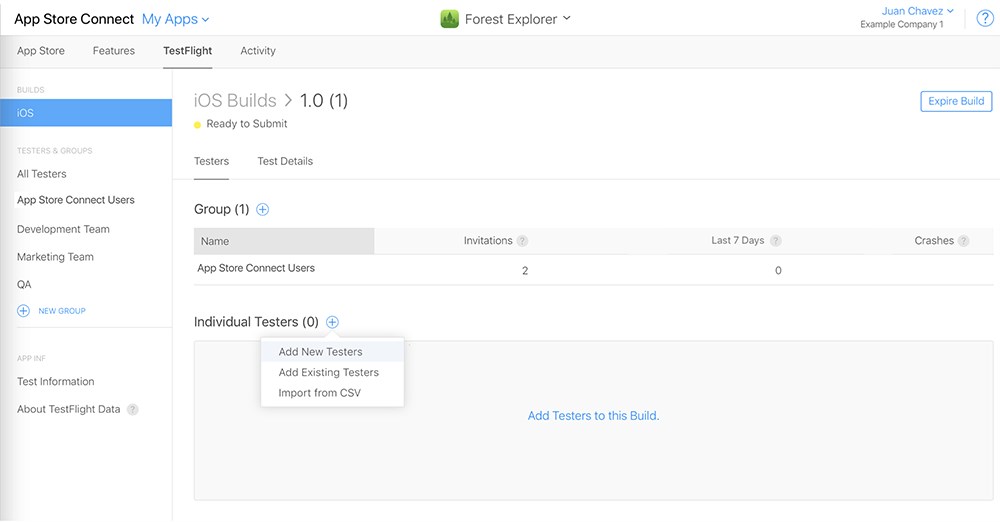Click NEW GROUP link in sidebar
Screen dimensions: 1000x522
pyautogui.click(x=62, y=311)
